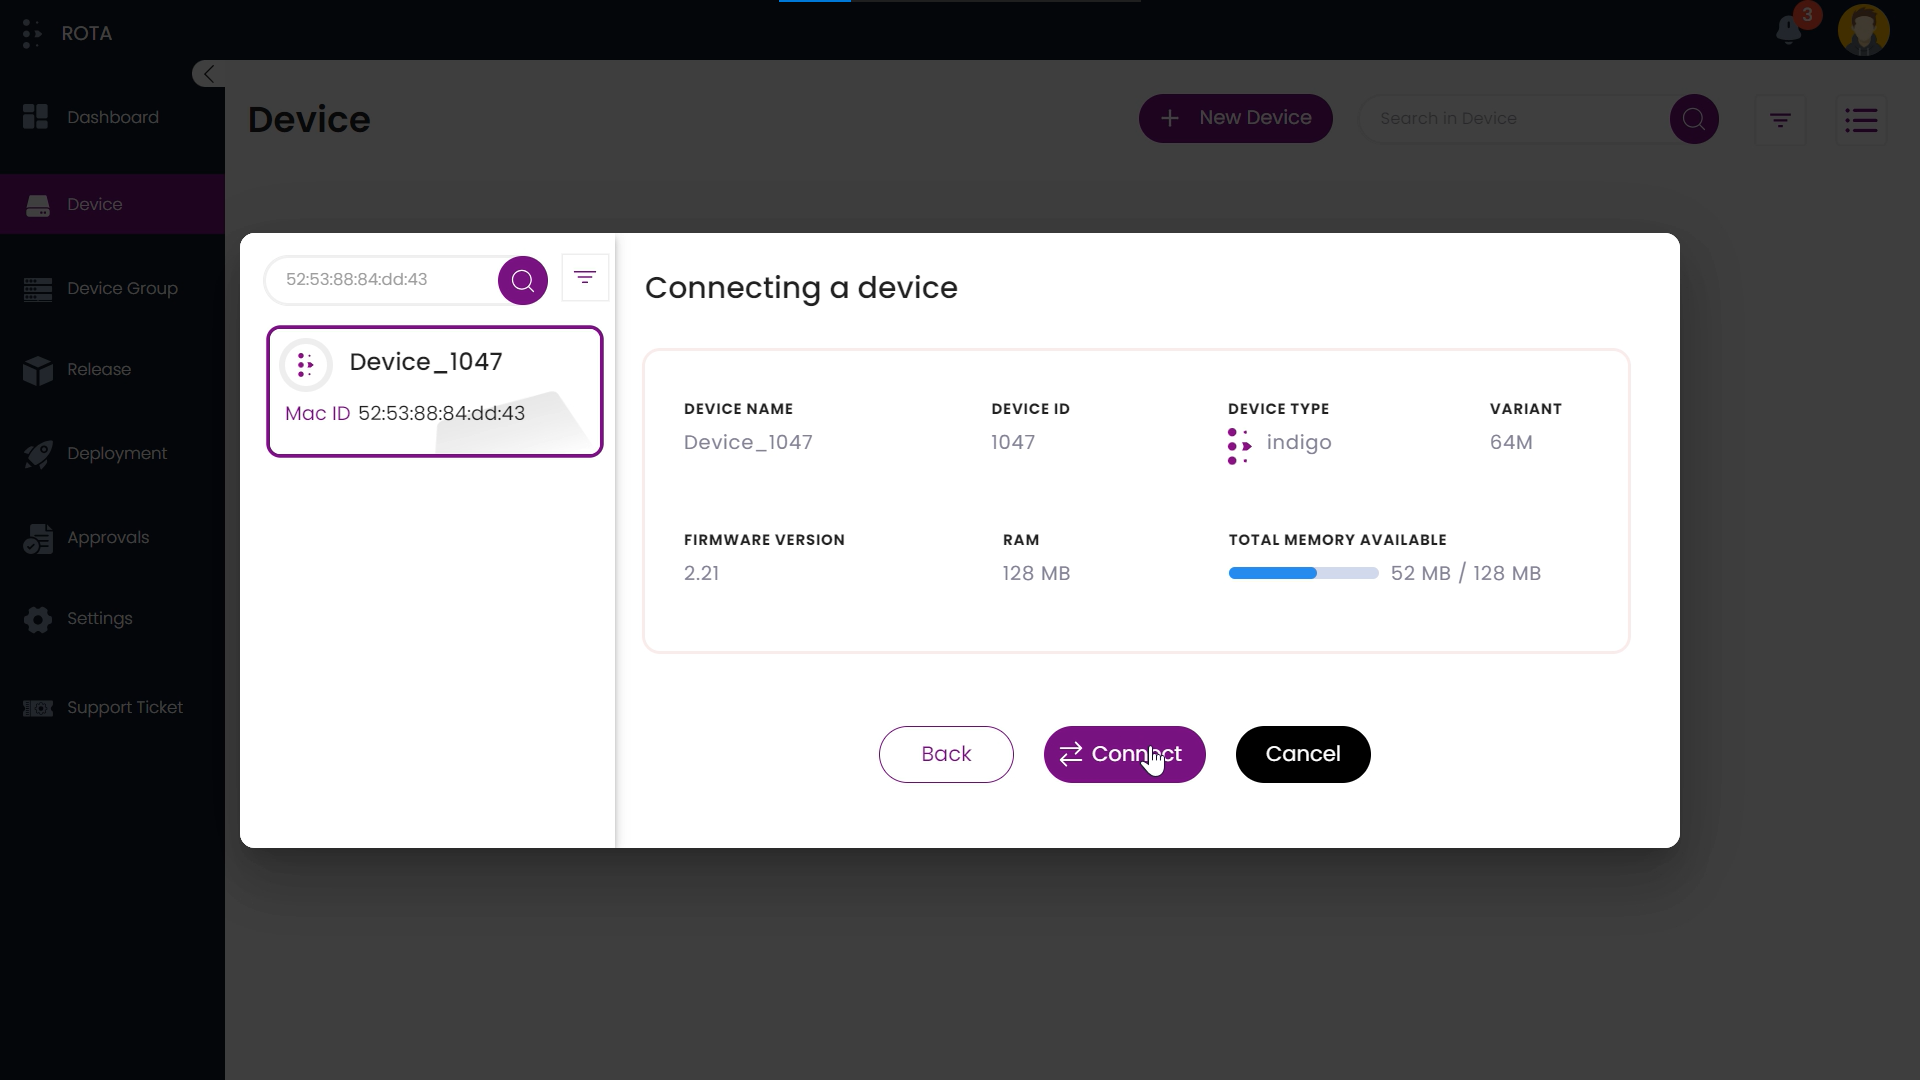Open Support Ticket in the sidebar
The width and height of the screenshot is (1920, 1080).
[x=124, y=707]
